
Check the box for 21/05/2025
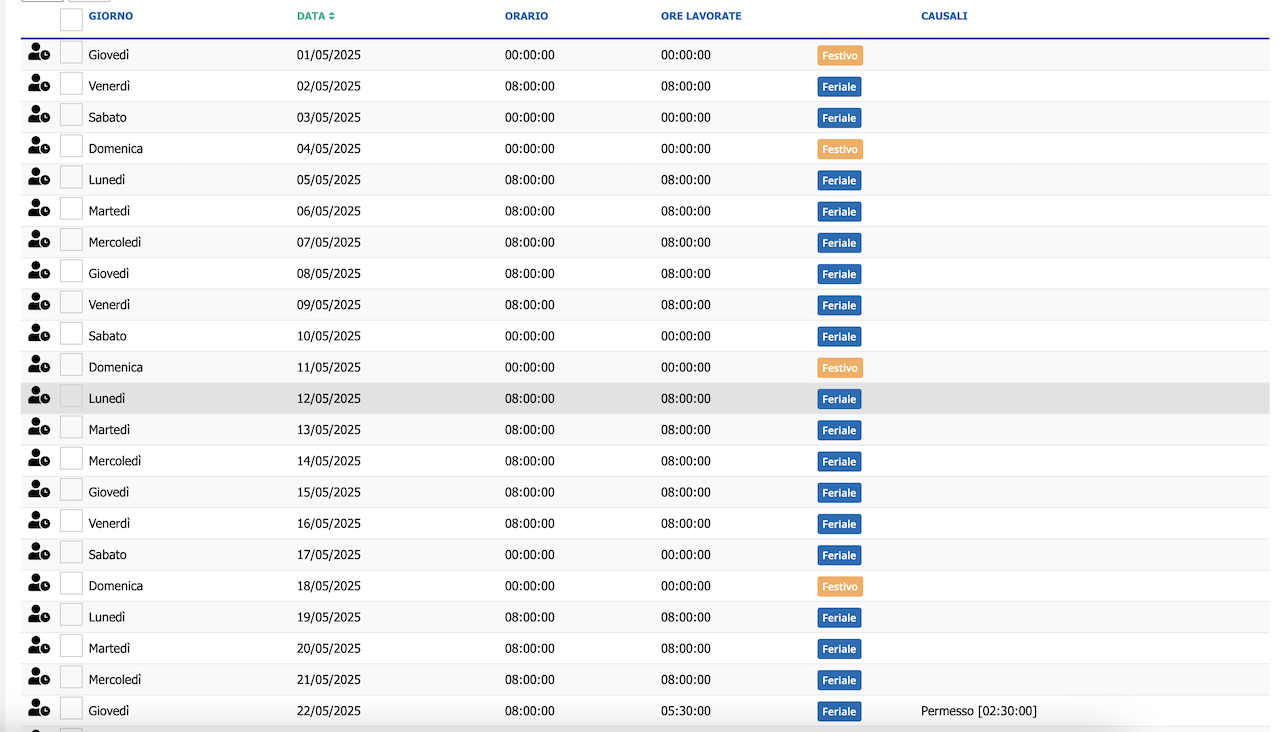[71, 677]
